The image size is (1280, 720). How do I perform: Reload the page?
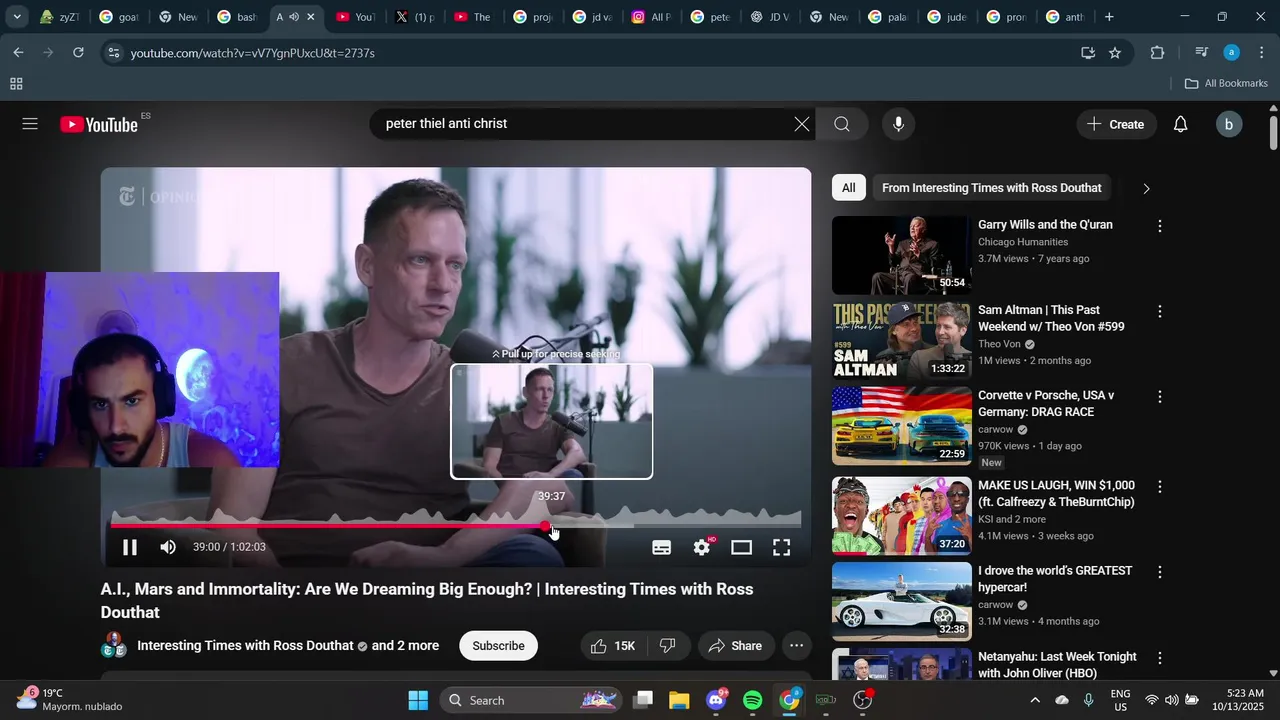point(78,52)
